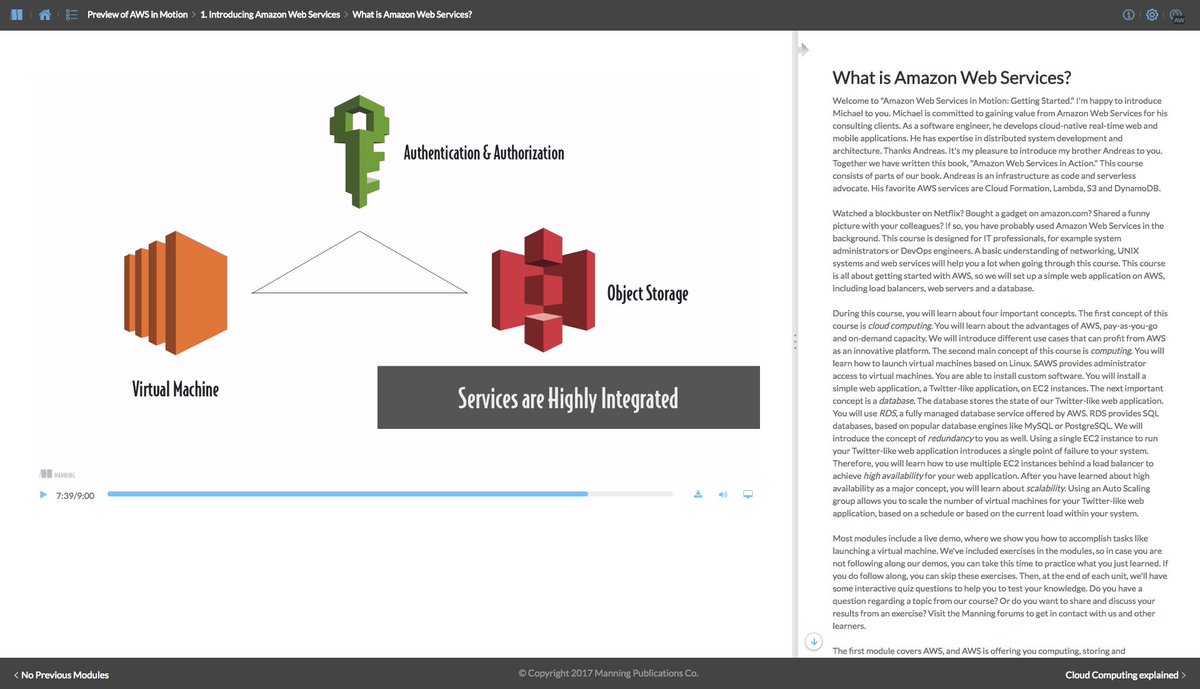Image resolution: width=1200 pixels, height=689 pixels.
Task: Click 'Services are Highly Integrated' banner
Action: (x=568, y=398)
